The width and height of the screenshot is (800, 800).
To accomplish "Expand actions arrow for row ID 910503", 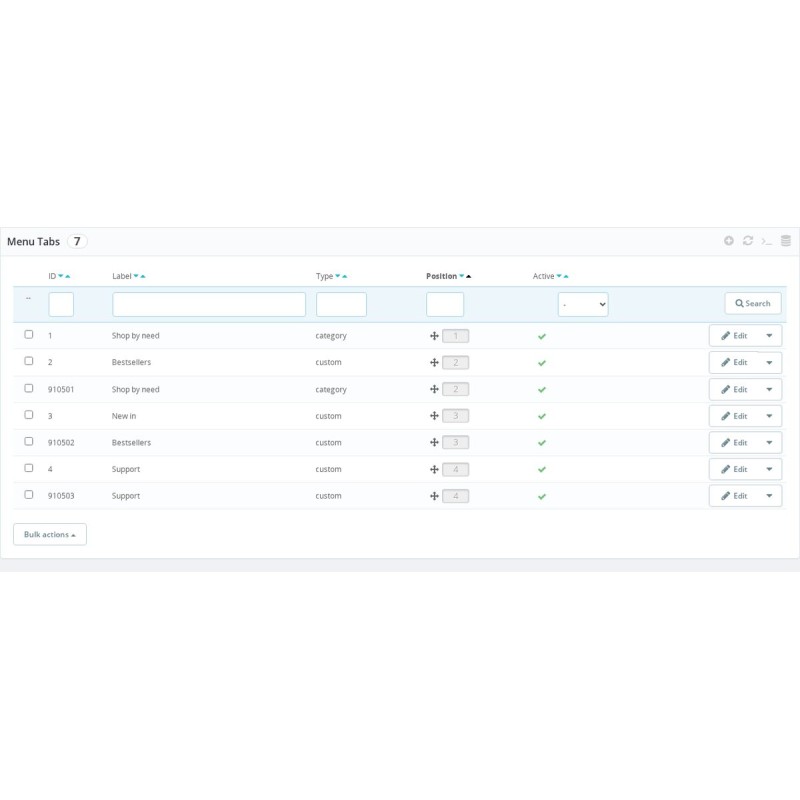I will pyautogui.click(x=769, y=496).
